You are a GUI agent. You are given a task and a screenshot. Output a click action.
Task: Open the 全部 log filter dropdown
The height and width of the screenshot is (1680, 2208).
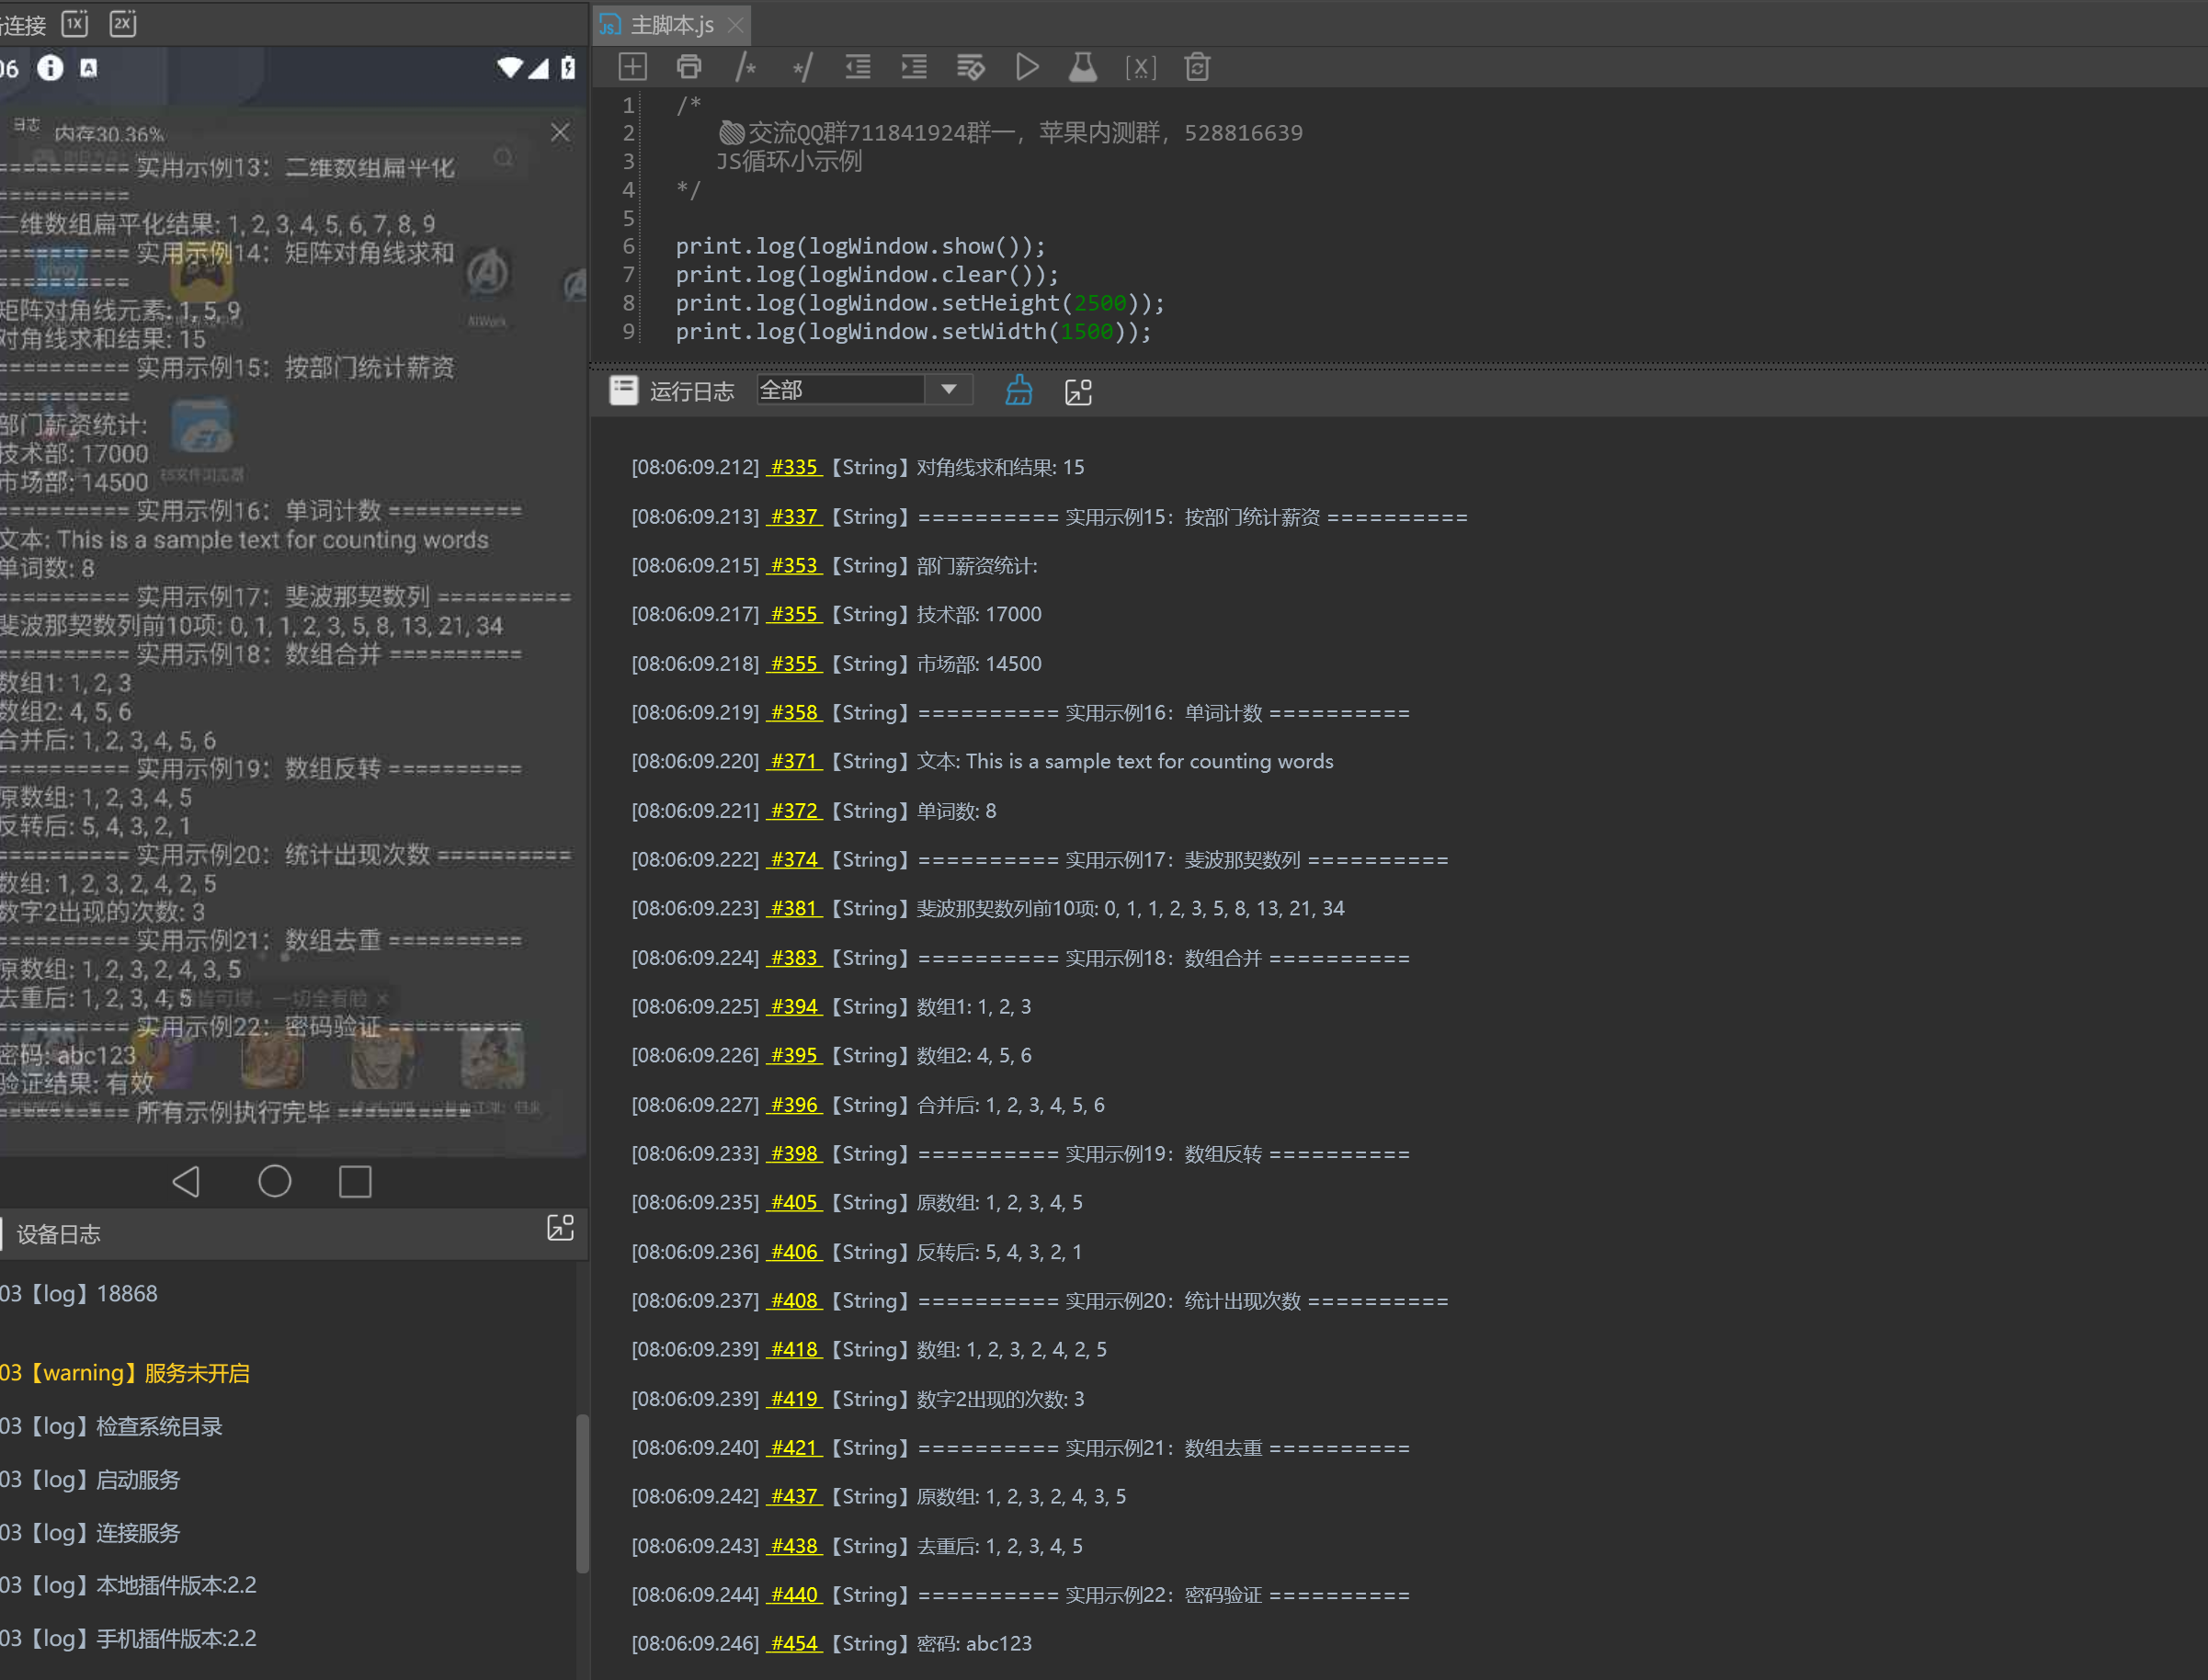point(948,390)
